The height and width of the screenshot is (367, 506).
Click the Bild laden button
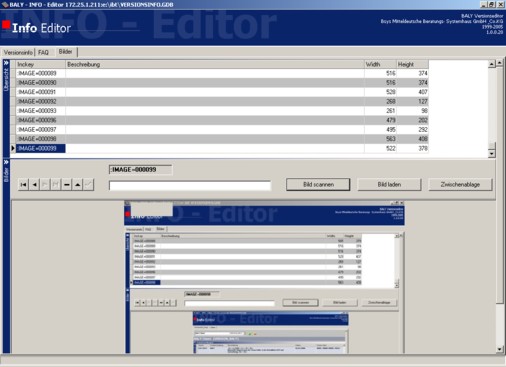(389, 184)
